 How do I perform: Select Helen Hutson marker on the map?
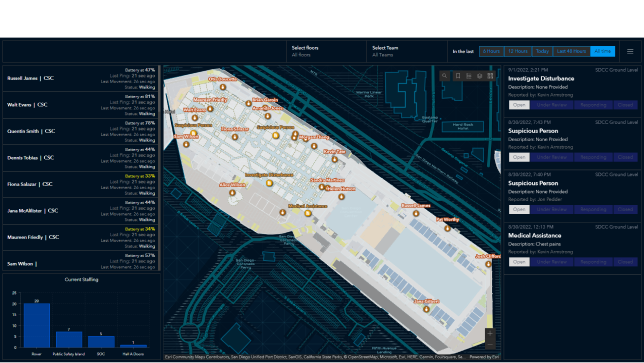pos(341,197)
